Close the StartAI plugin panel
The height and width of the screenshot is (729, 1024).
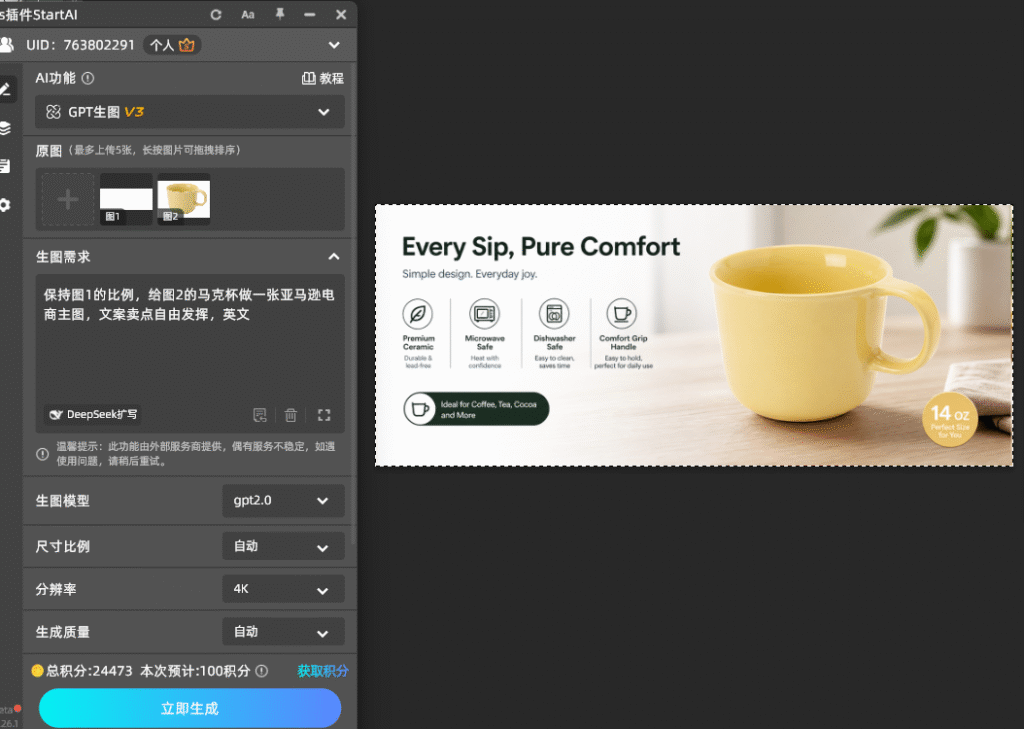click(x=341, y=14)
